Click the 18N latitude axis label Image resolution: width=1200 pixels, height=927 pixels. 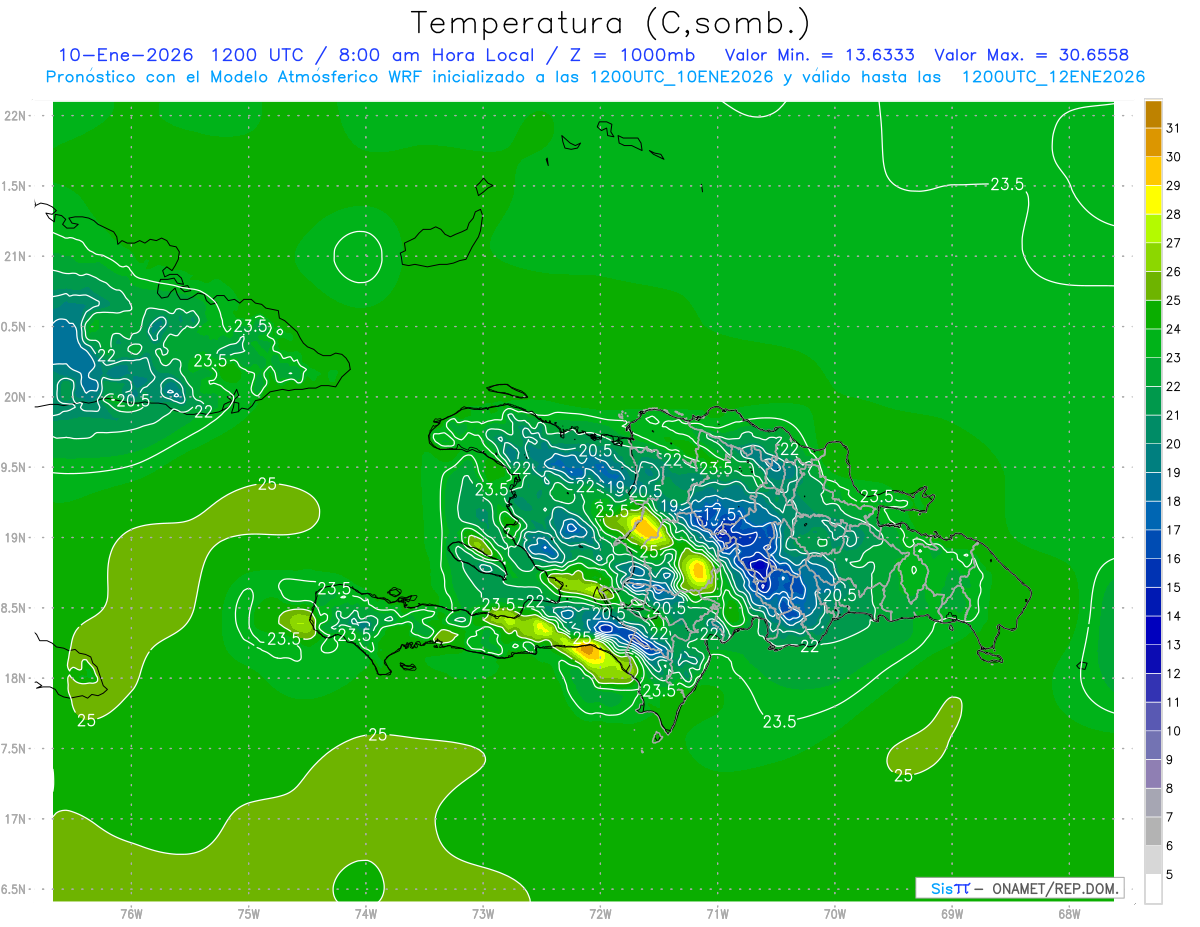(x=15, y=678)
